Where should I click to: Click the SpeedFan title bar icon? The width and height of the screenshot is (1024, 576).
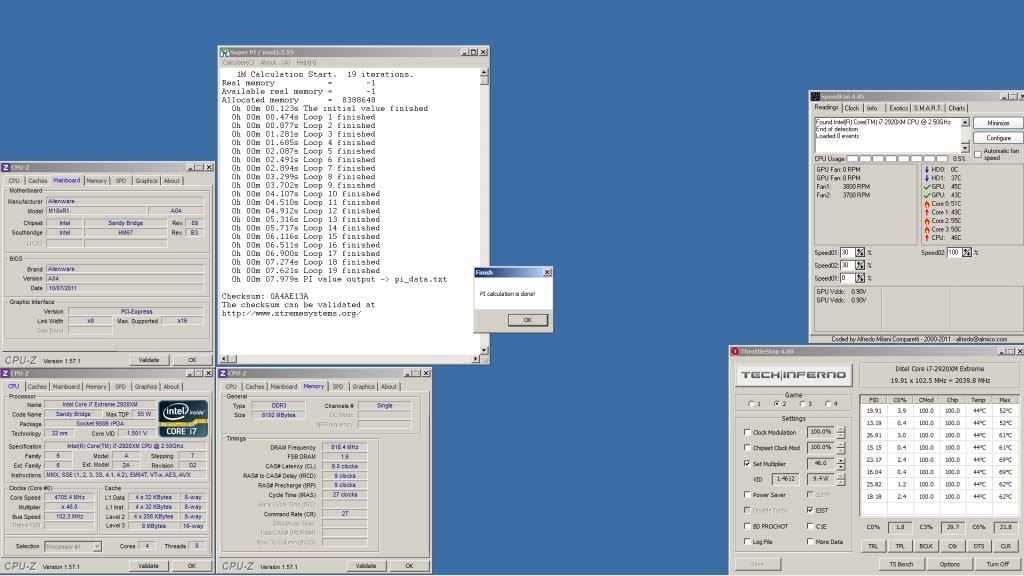[815, 96]
